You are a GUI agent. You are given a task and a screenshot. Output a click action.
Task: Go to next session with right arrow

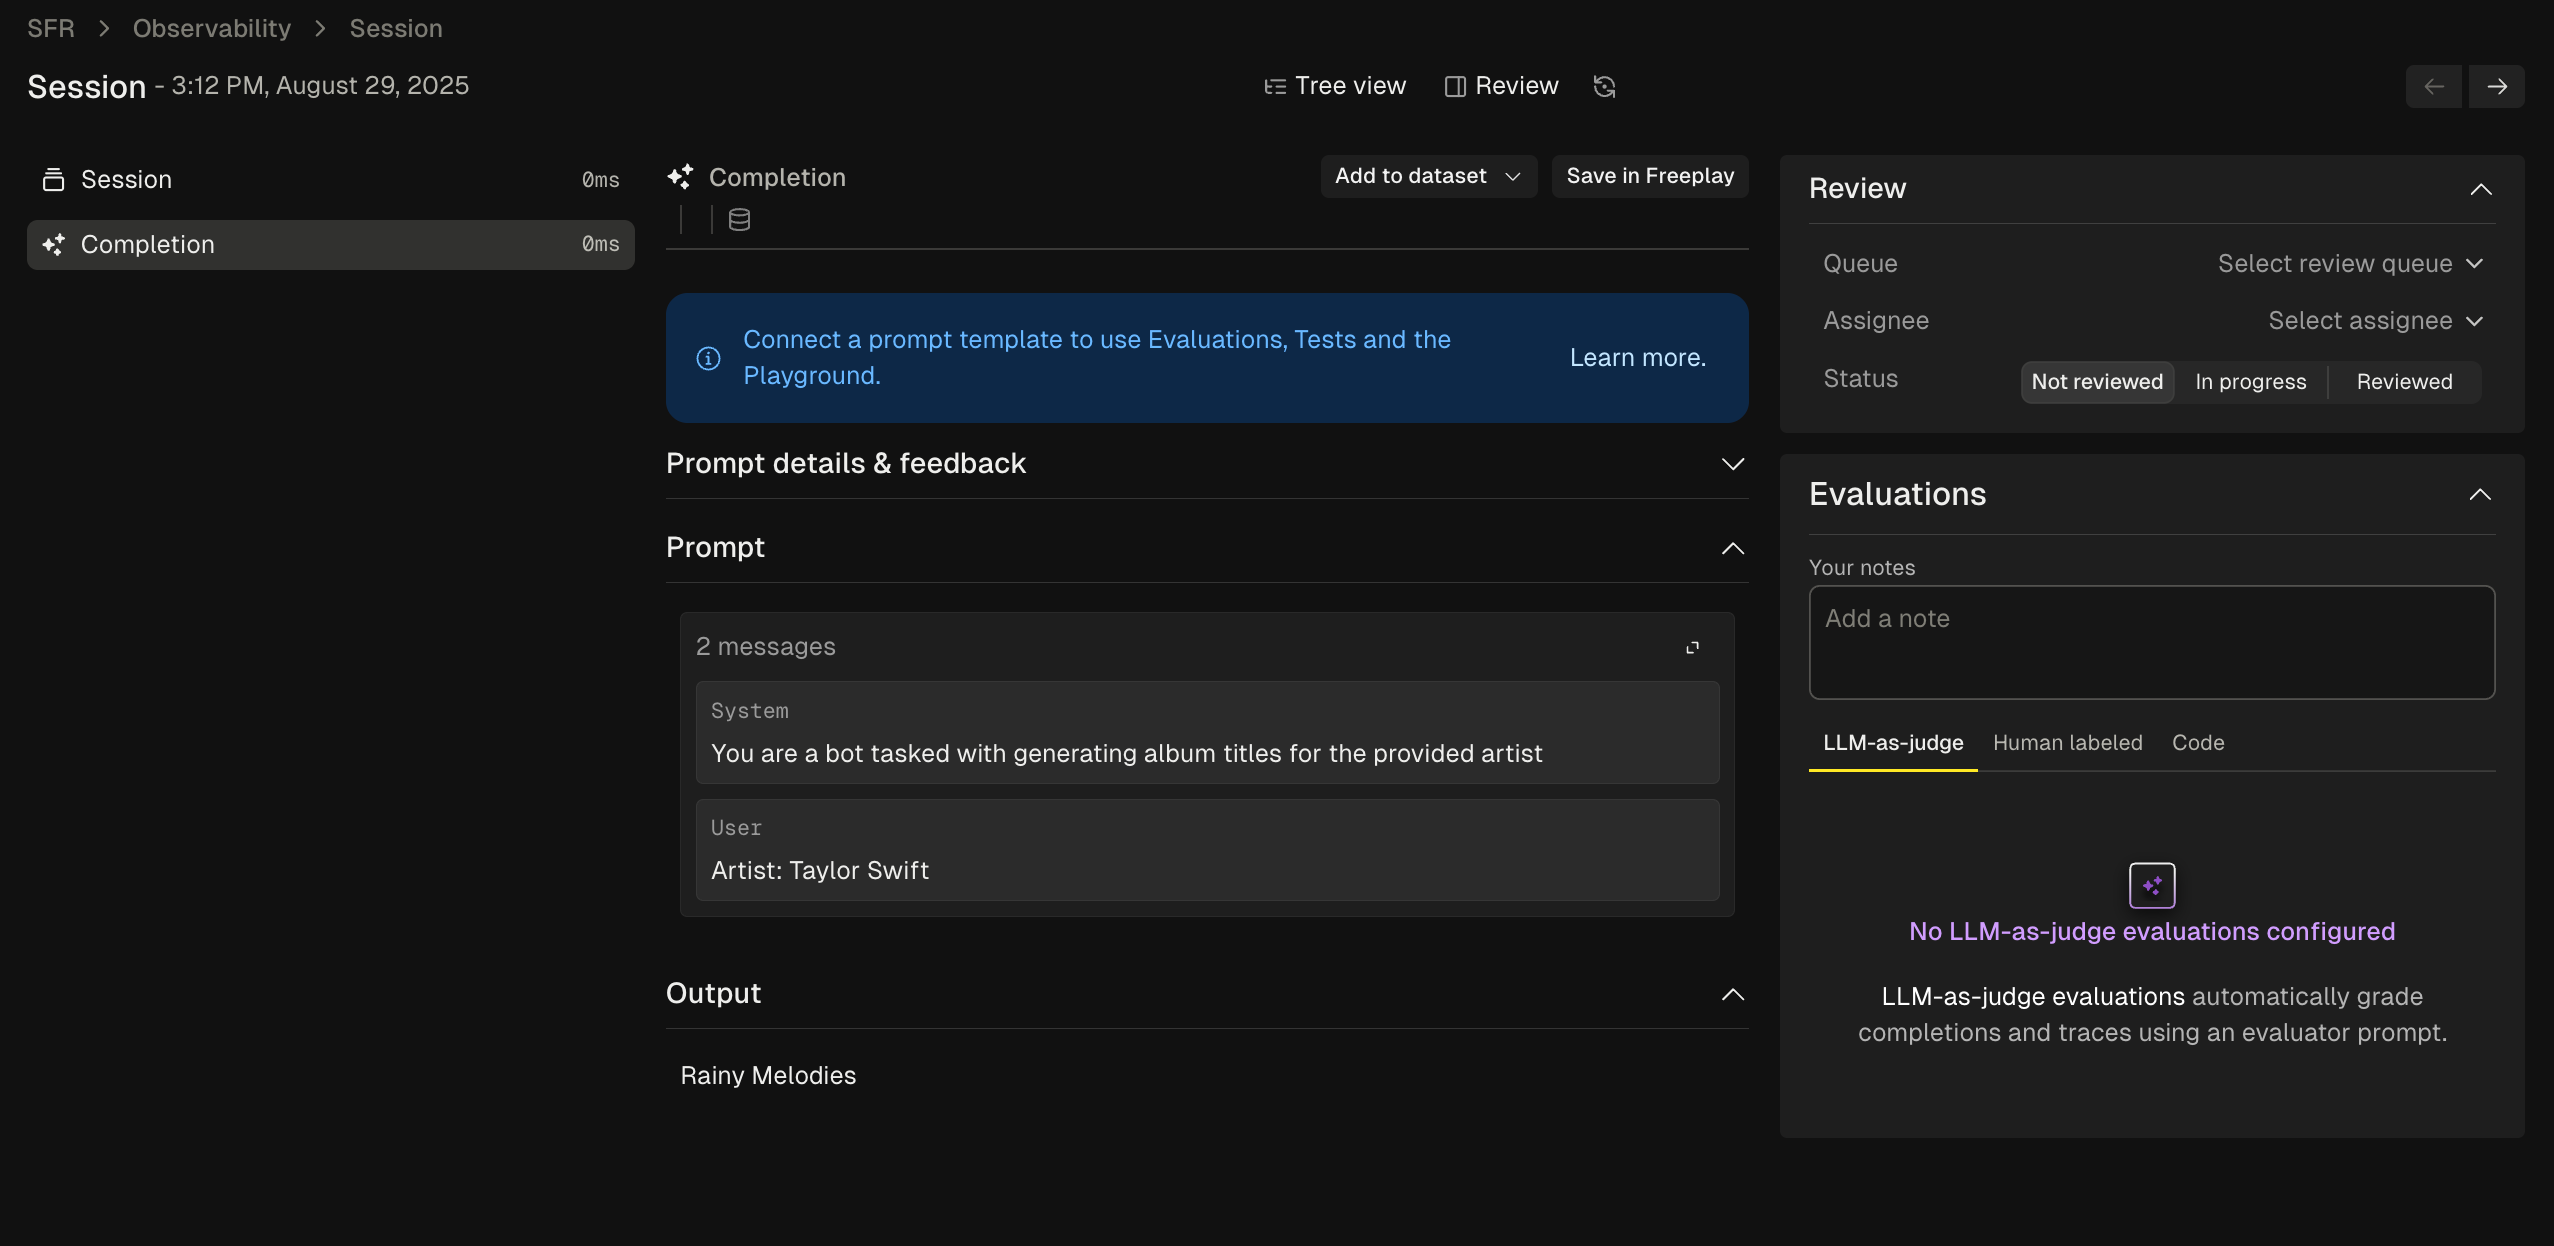click(x=2496, y=87)
